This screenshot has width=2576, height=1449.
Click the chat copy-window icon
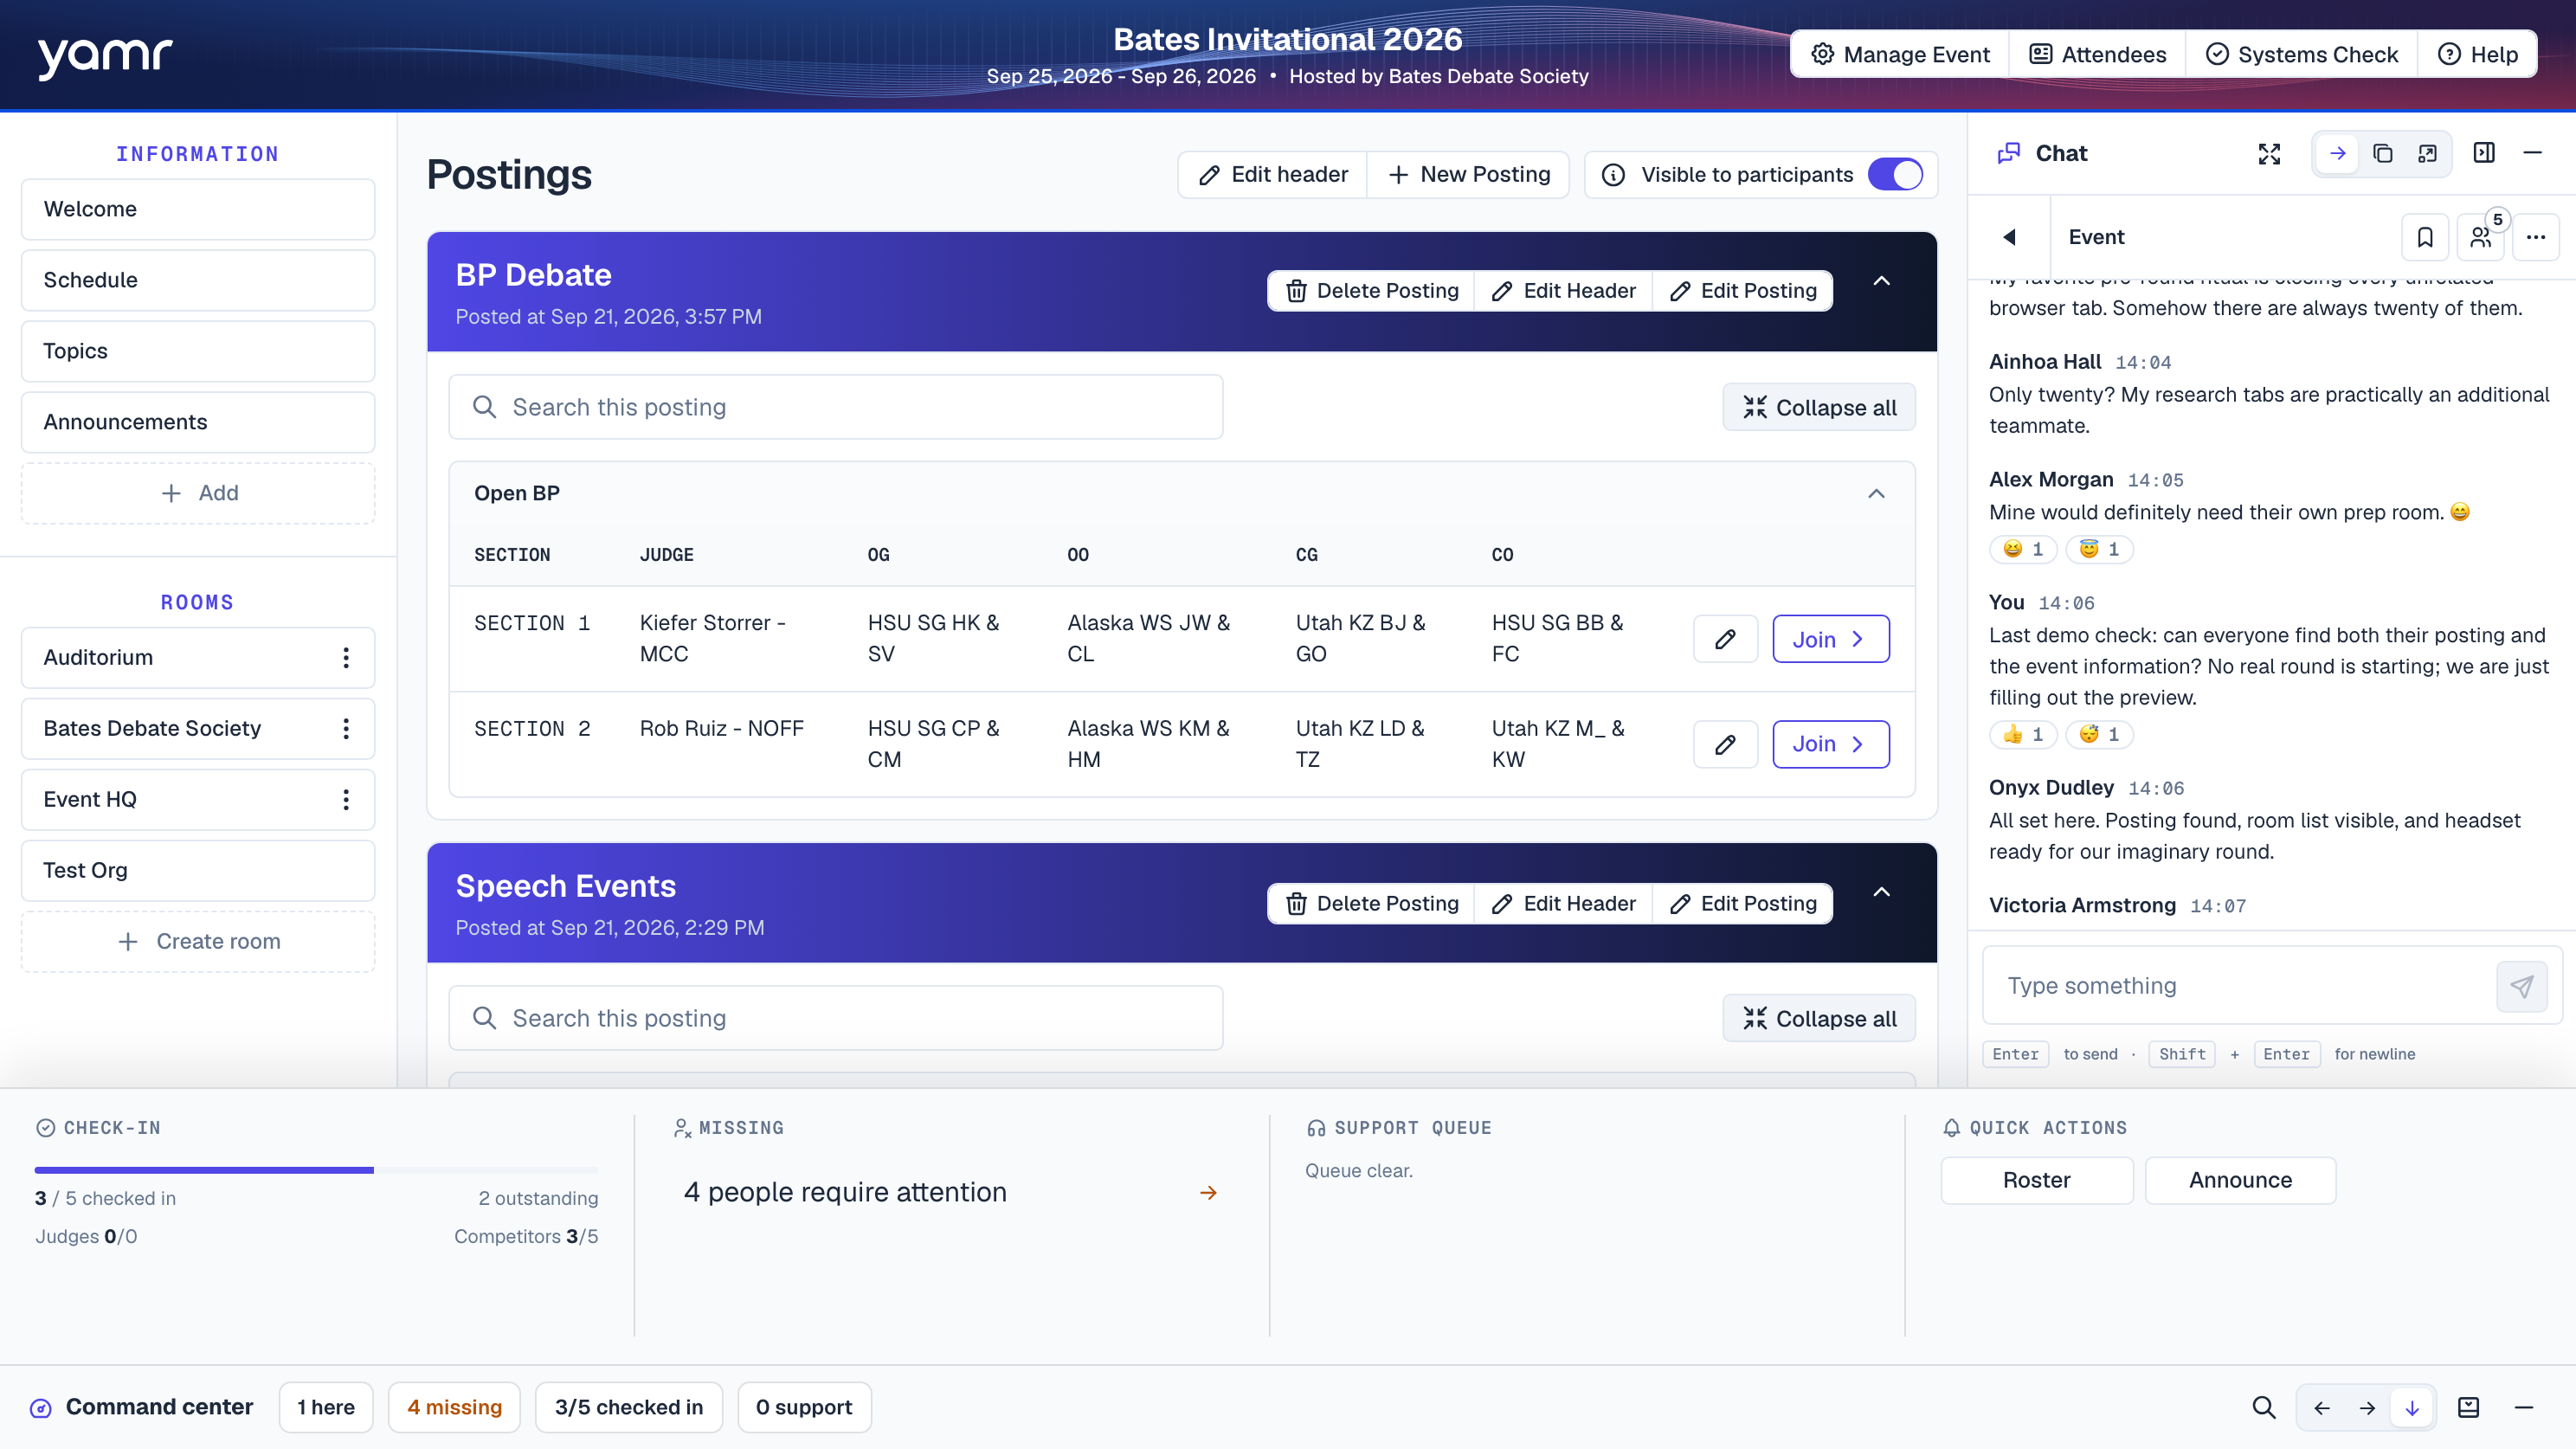tap(2382, 153)
